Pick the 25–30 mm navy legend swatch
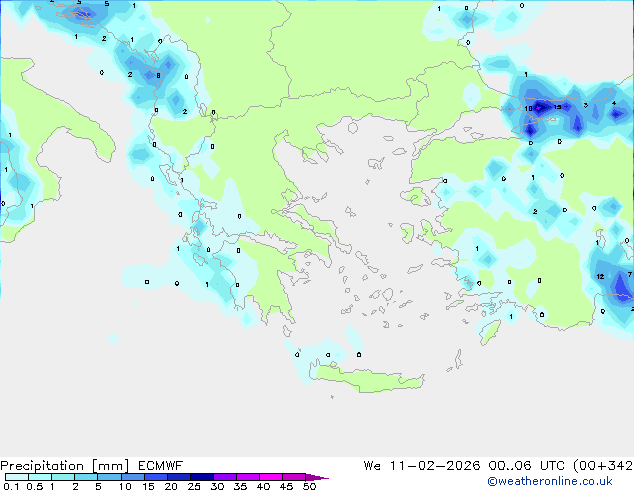Screen dimensions: 634x490 [x=202, y=477]
